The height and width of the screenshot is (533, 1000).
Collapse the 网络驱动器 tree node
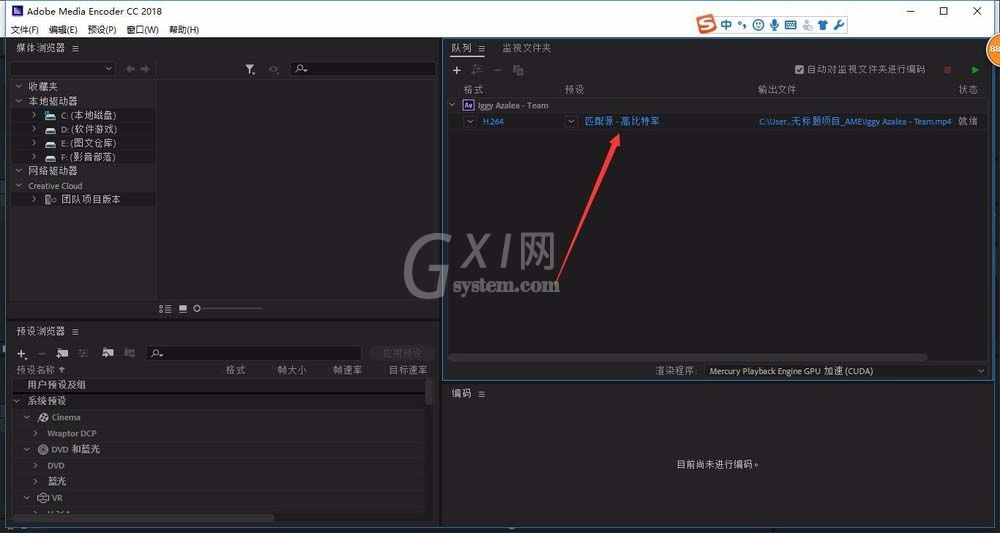click(19, 171)
